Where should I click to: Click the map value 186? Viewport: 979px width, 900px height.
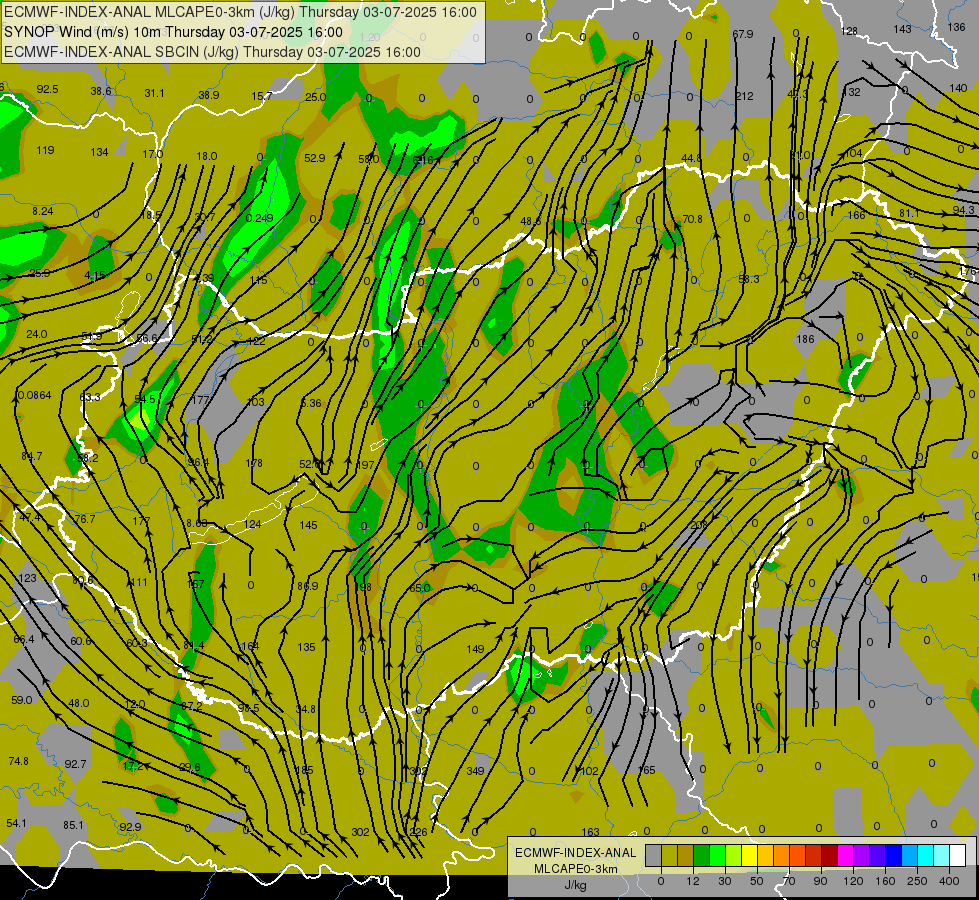coord(805,339)
